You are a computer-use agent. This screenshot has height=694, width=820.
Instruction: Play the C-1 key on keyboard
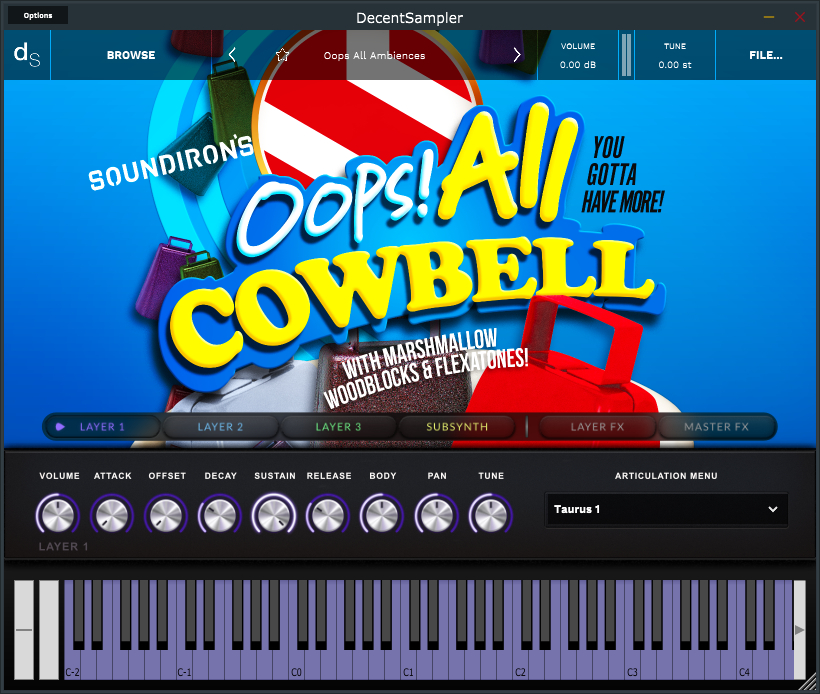pos(184,666)
